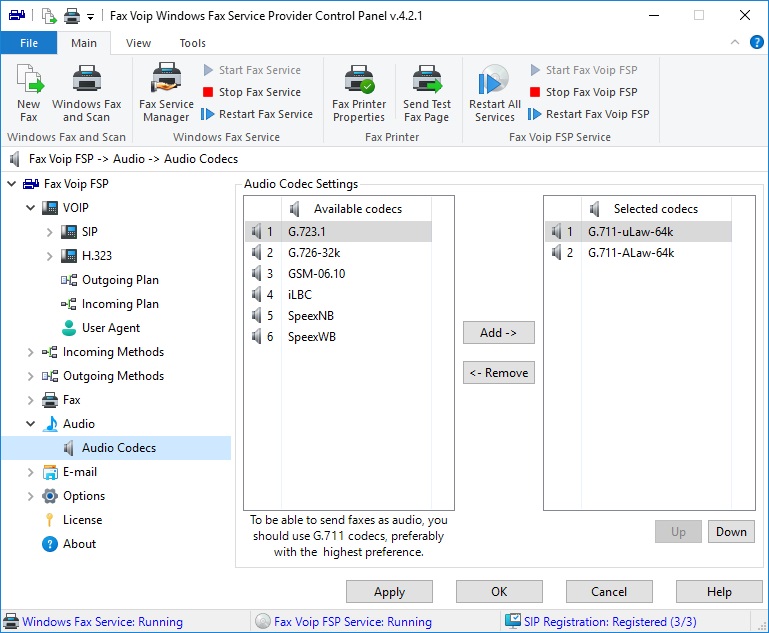Screen dimensions: 769x633
Task: Select iLBC in available codecs
Action: pyautogui.click(x=338, y=295)
